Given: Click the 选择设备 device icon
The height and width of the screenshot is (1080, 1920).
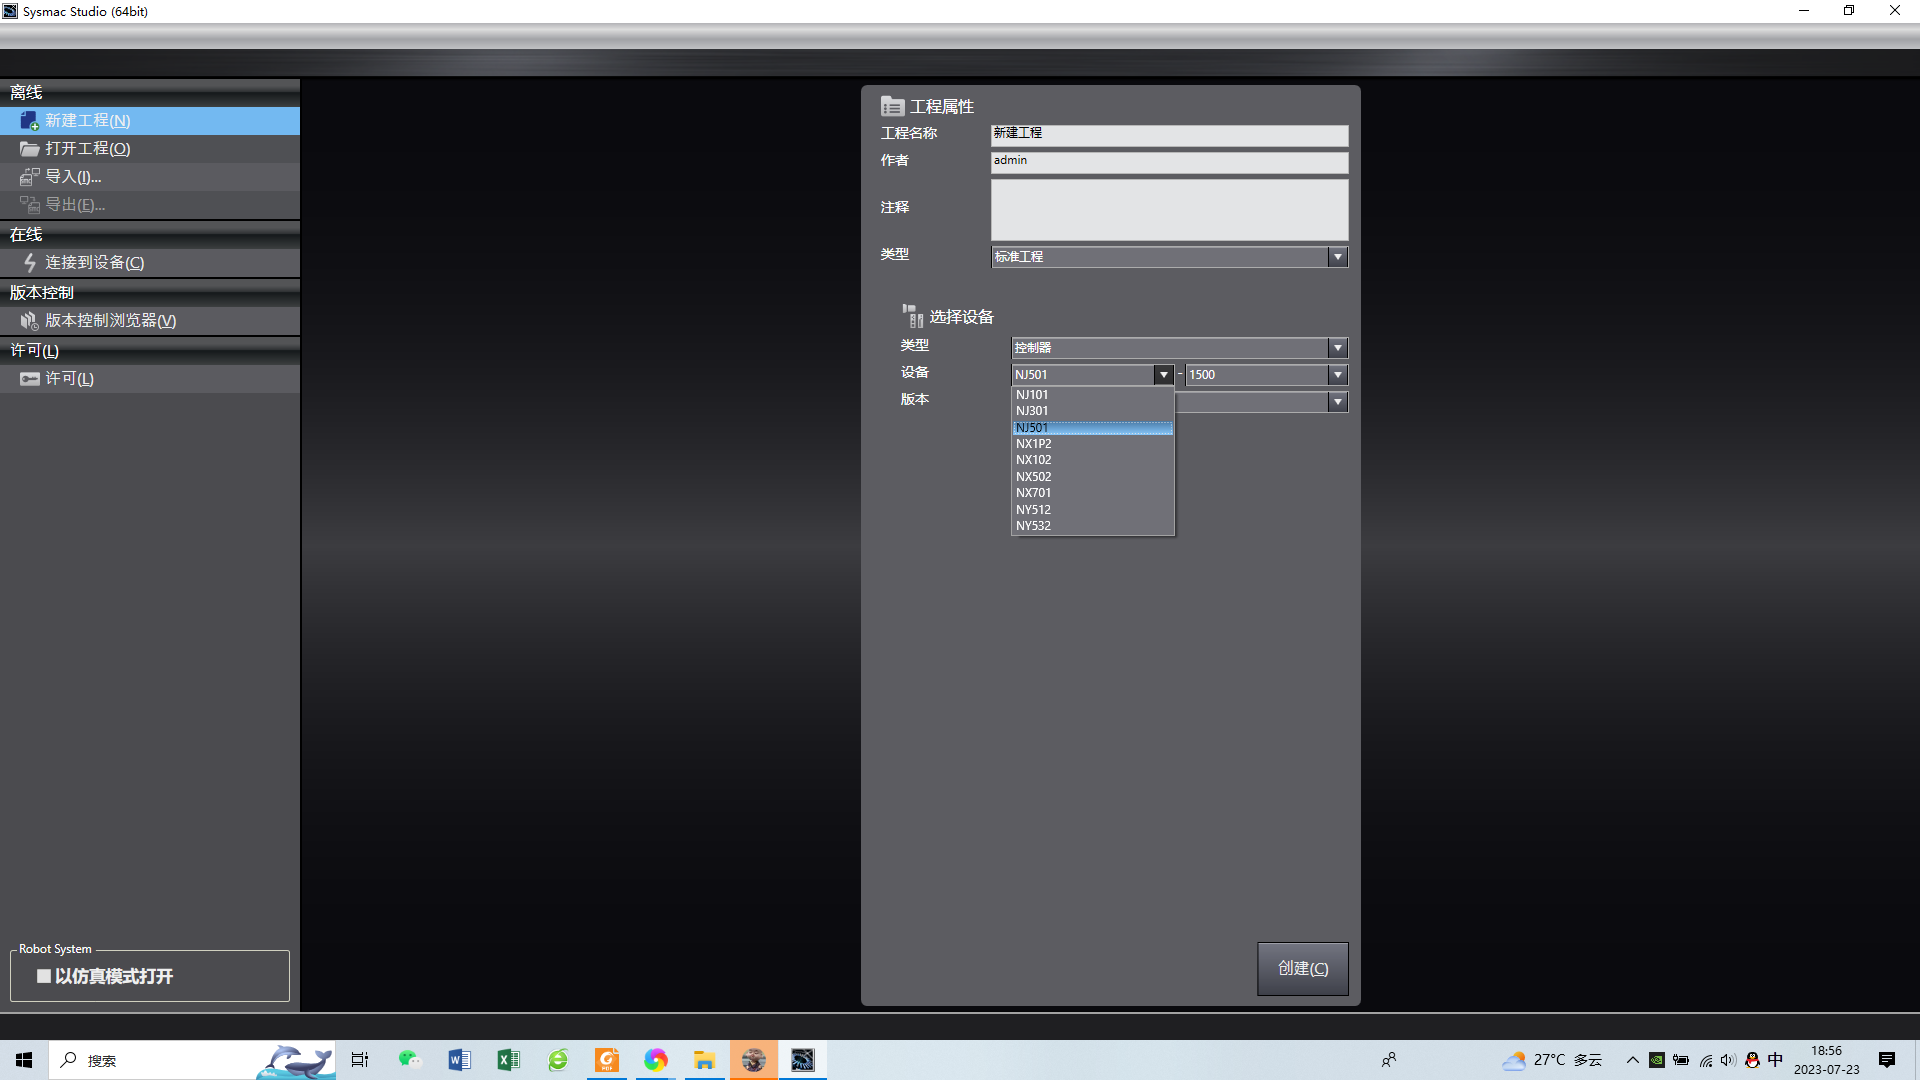Looking at the screenshot, I should 912,316.
